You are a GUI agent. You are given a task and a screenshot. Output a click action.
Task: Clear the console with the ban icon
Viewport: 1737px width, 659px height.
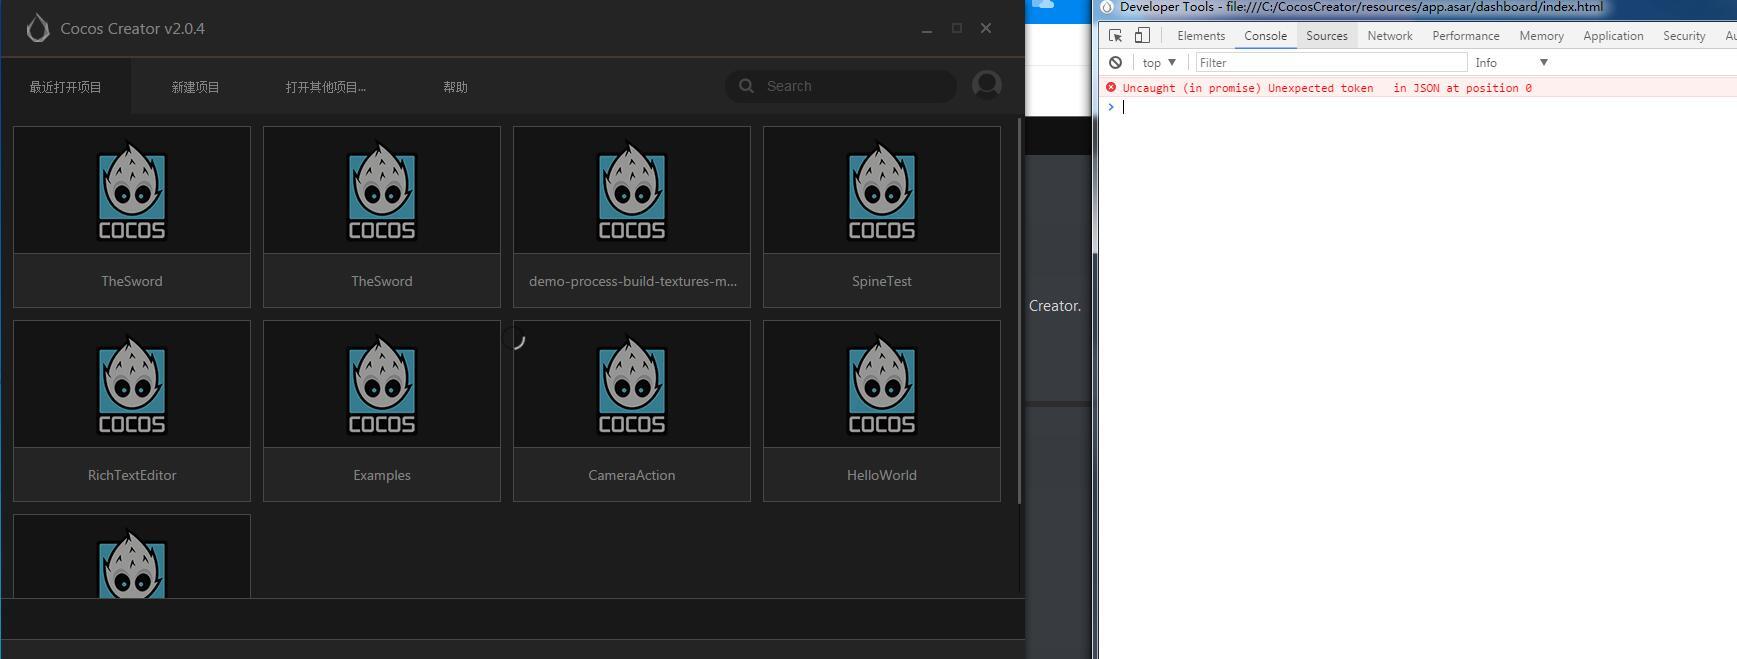pos(1115,62)
